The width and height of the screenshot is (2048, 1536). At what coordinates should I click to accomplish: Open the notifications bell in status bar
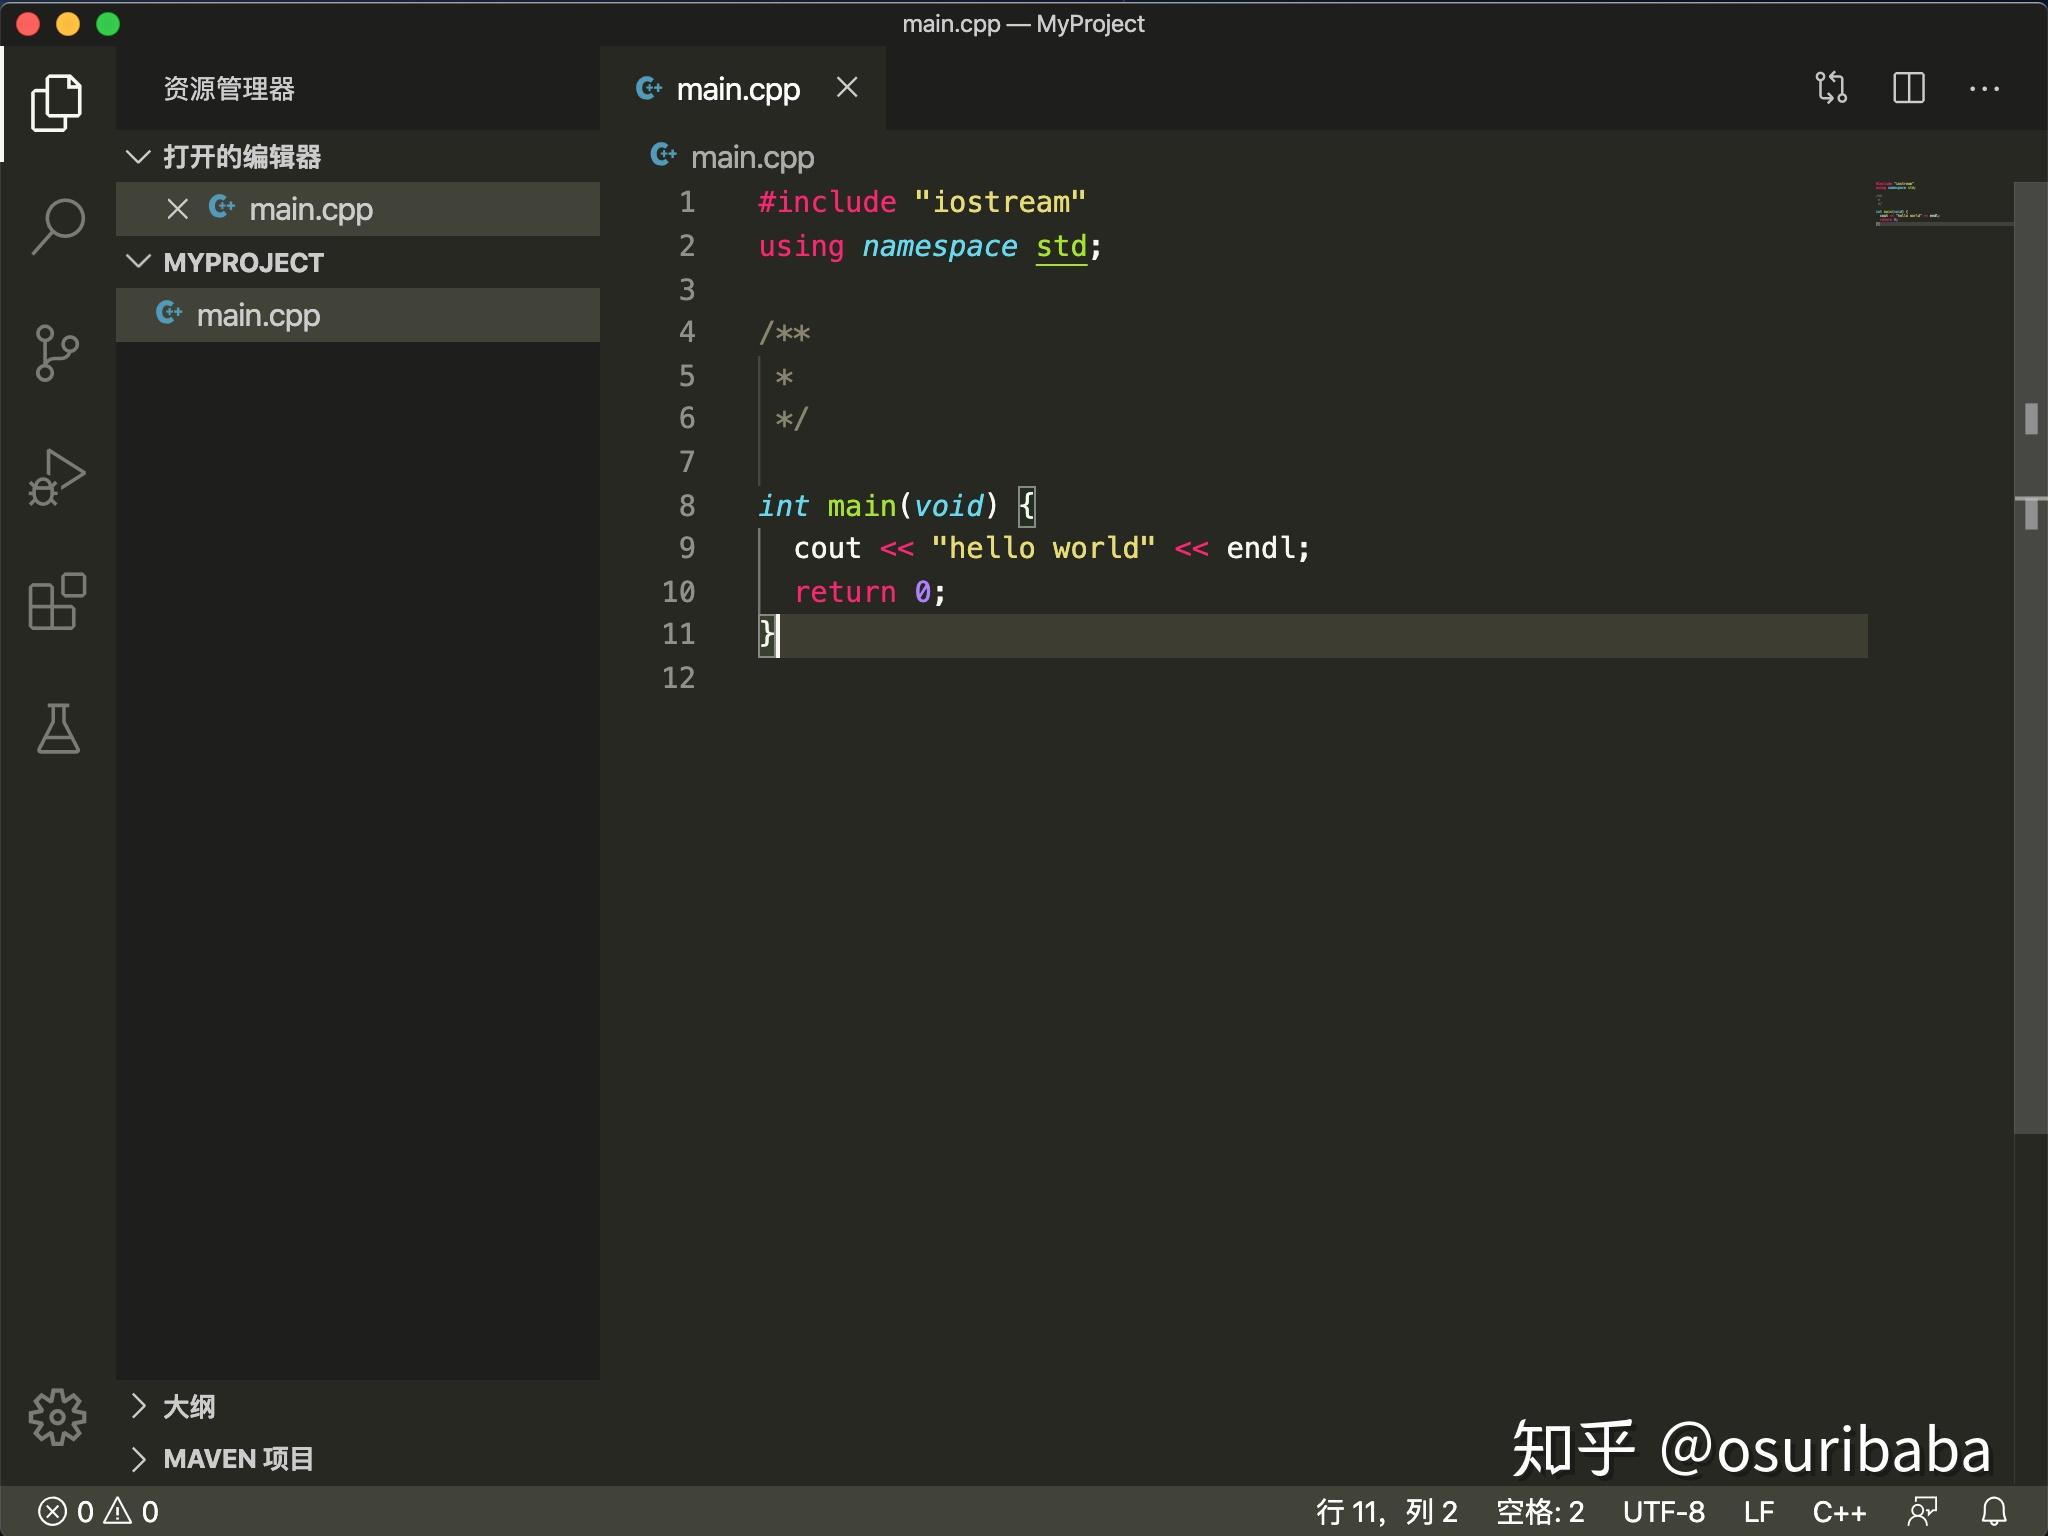[x=1994, y=1511]
